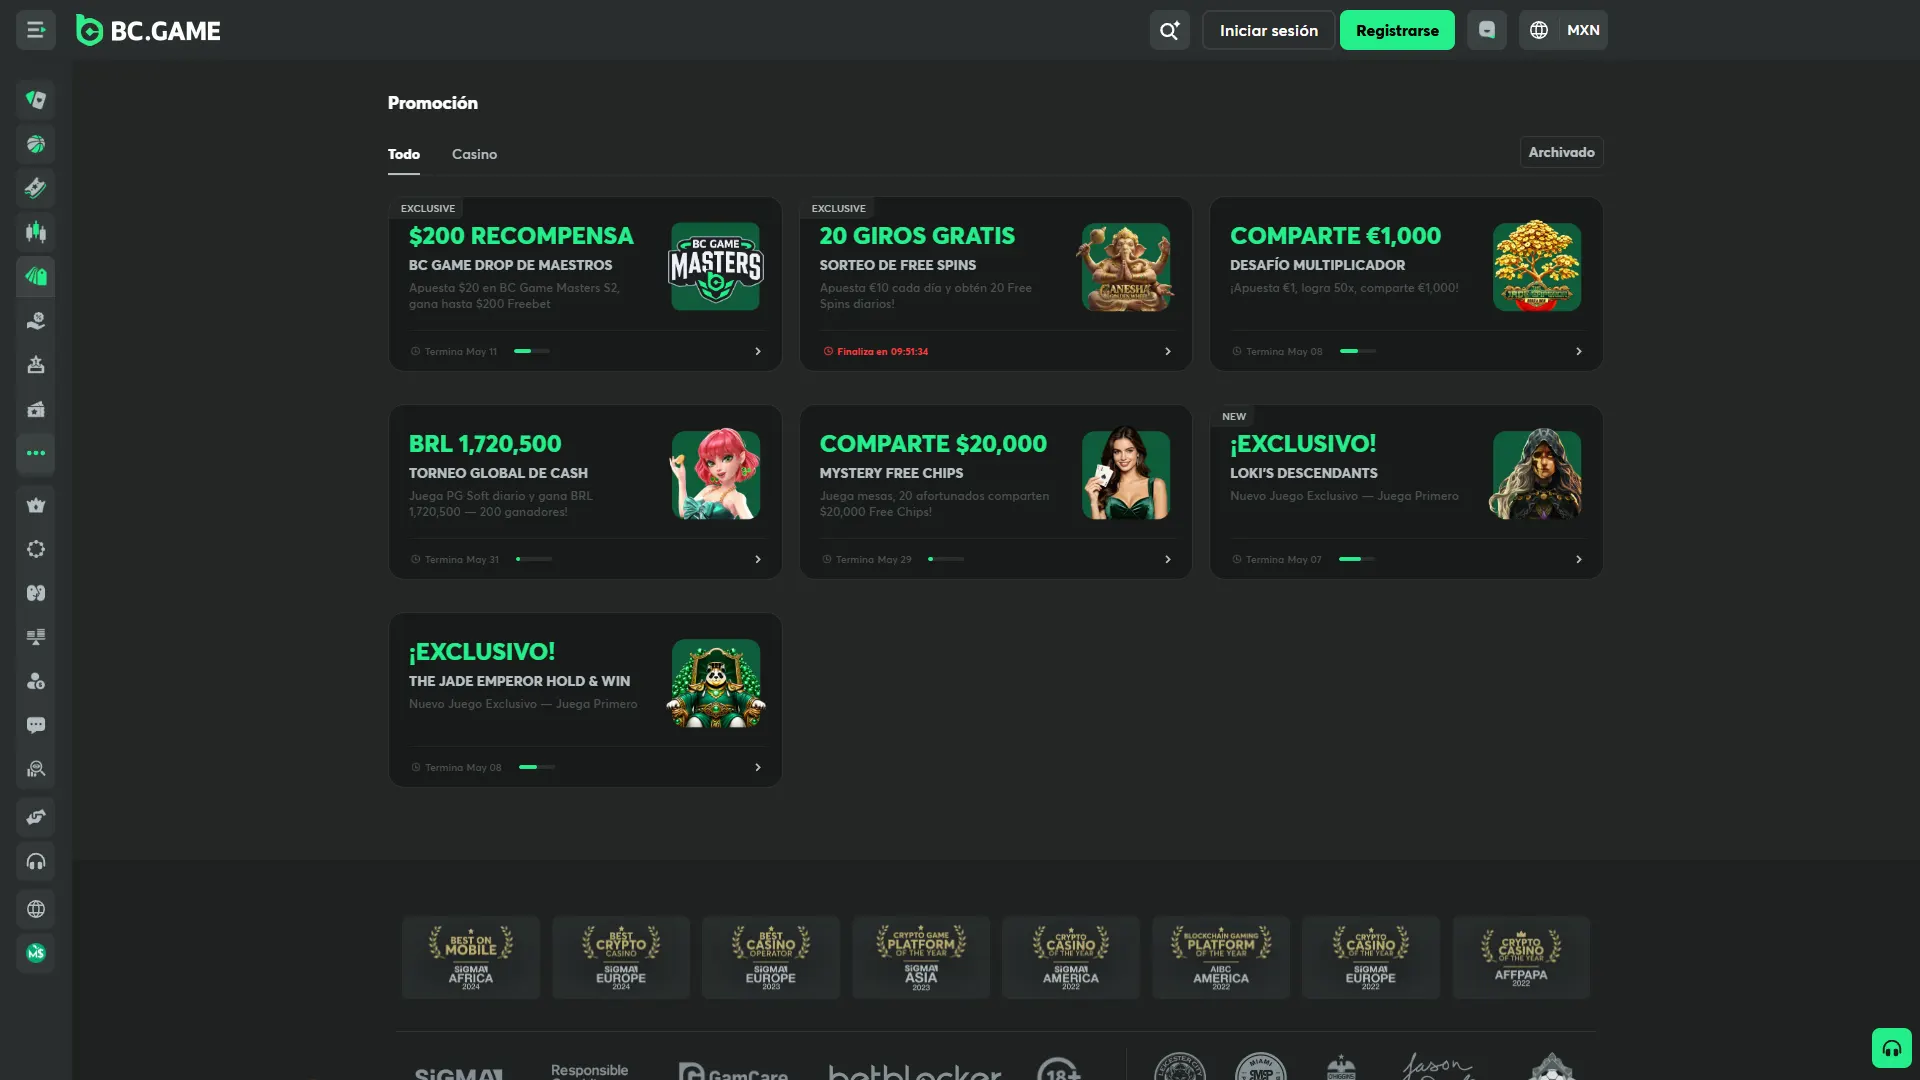Expand the three-dots more sidebar item
Image resolution: width=1920 pixels, height=1080 pixels.
36,453
